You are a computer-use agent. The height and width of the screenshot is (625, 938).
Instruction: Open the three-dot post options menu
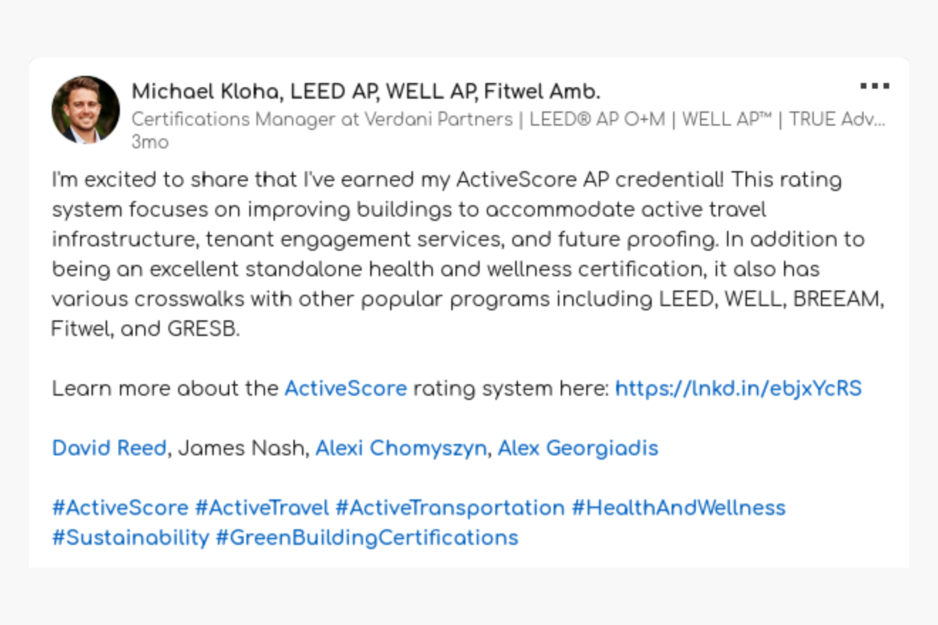click(875, 86)
